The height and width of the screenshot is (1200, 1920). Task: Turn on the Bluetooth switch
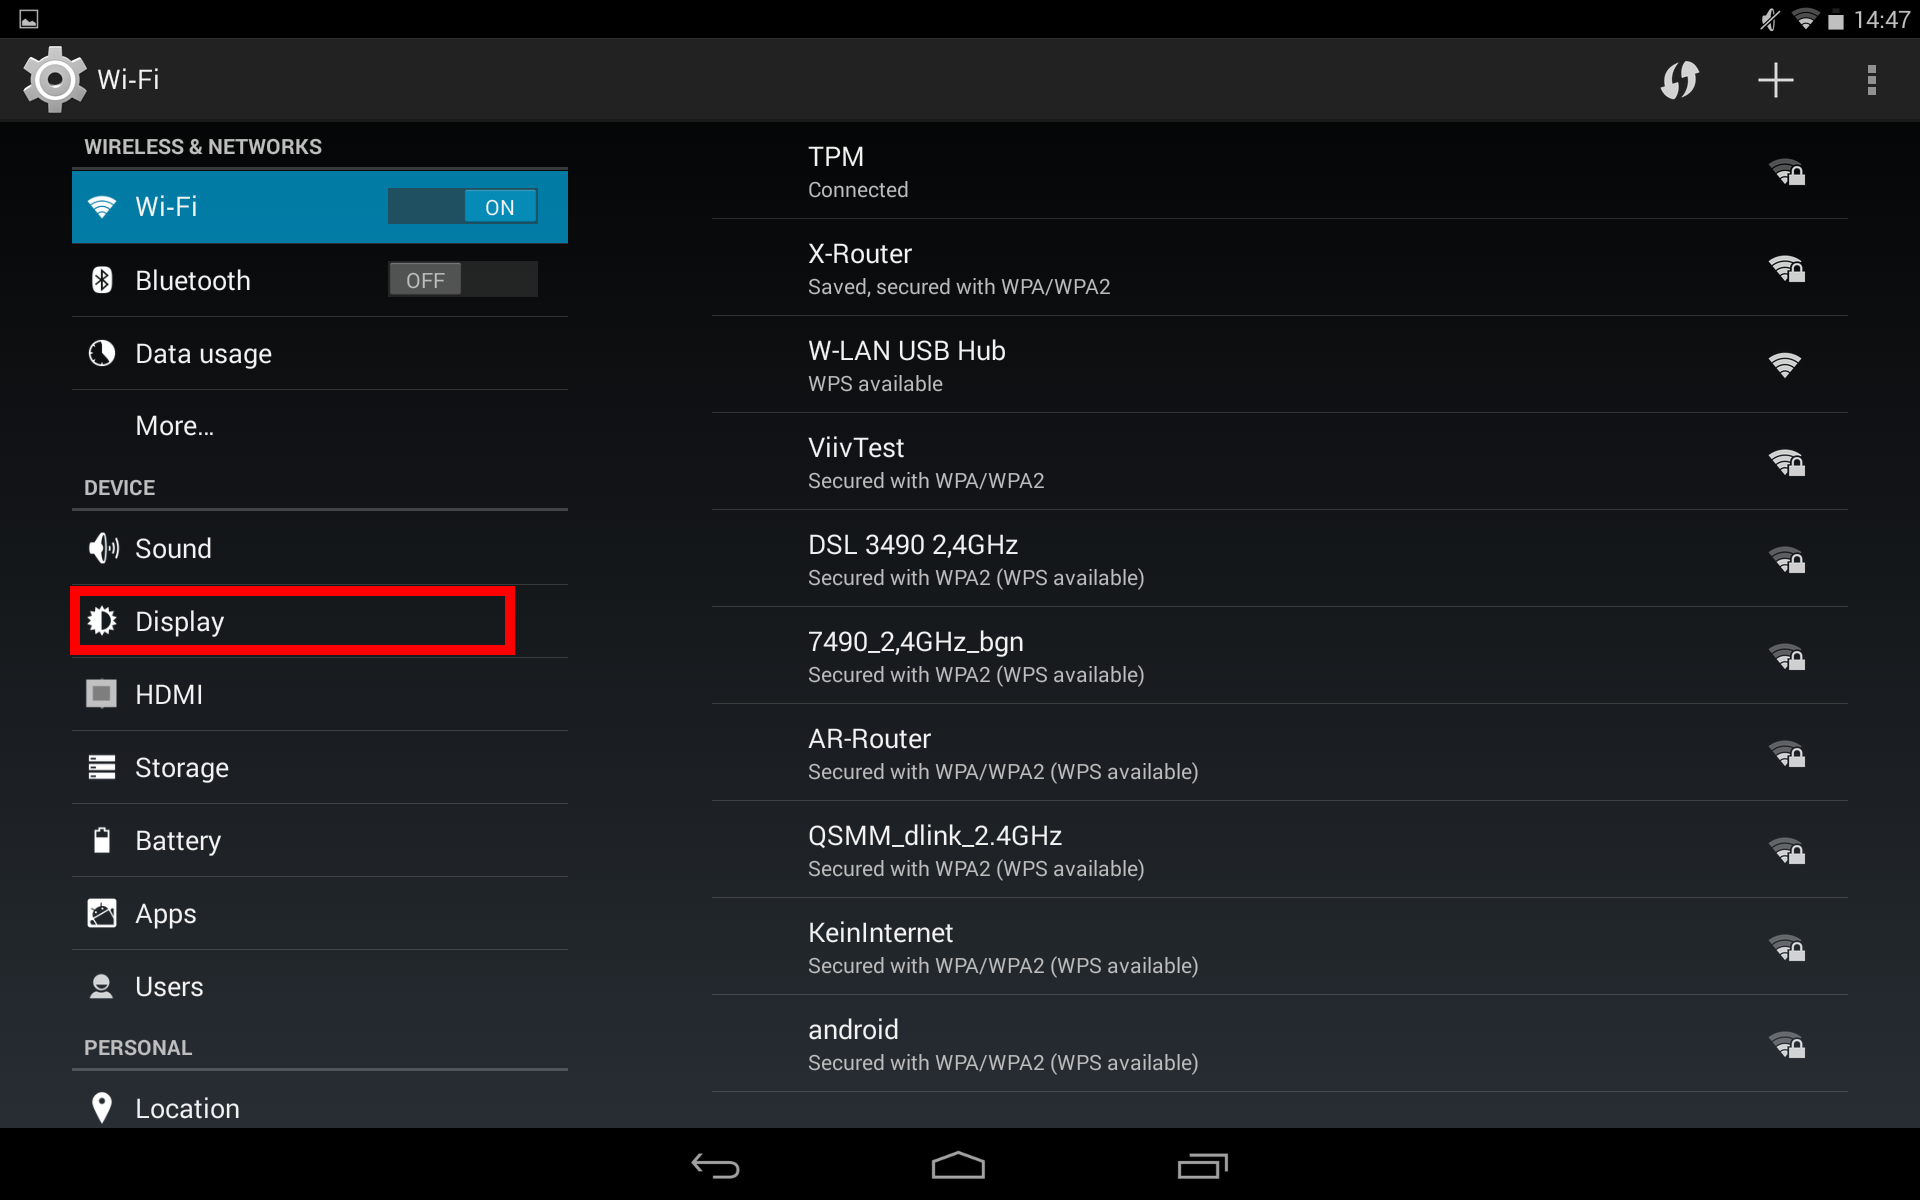pos(463,280)
